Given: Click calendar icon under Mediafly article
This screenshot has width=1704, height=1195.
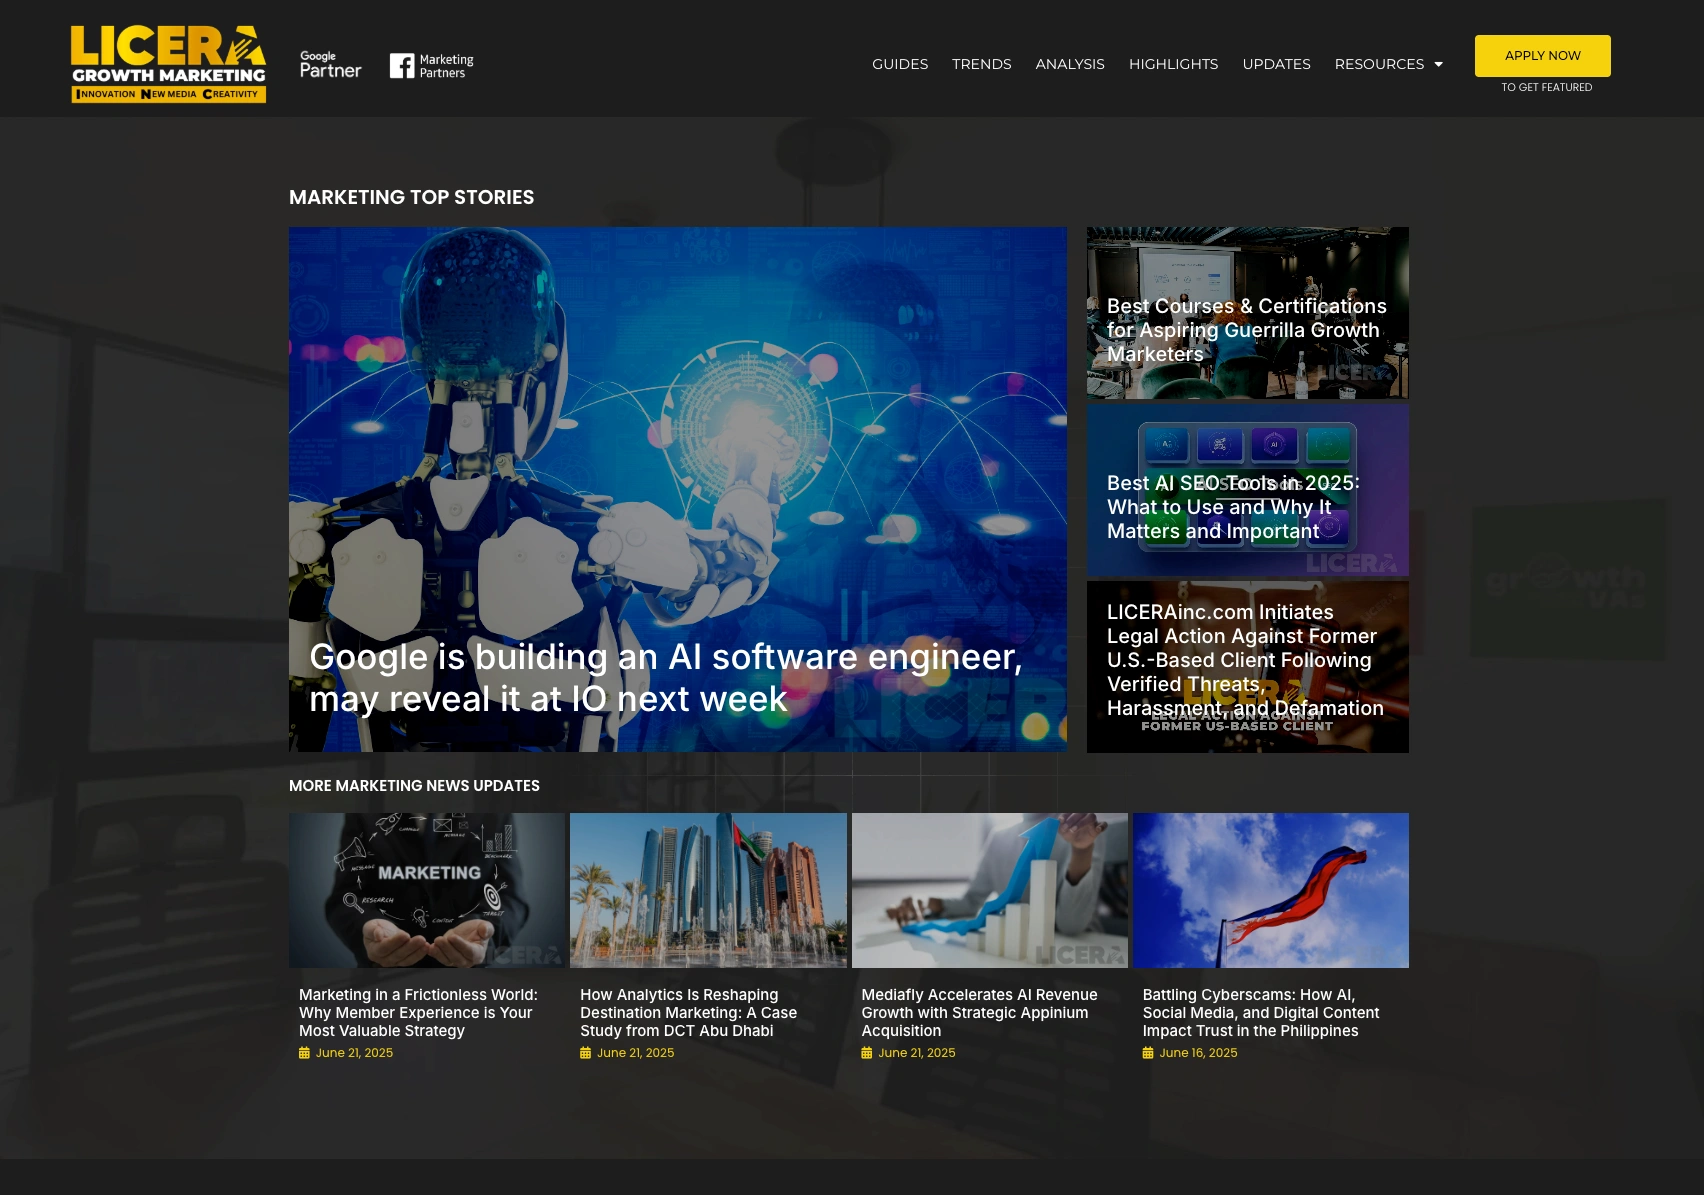Looking at the screenshot, I should tap(866, 1053).
